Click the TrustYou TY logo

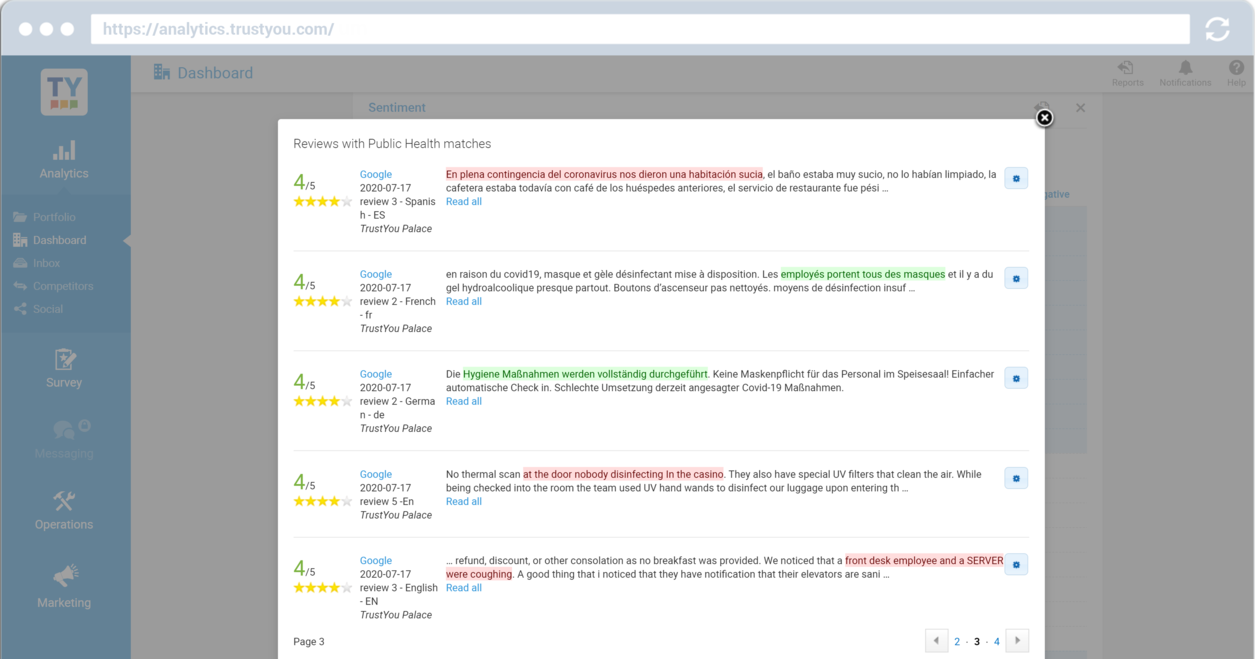click(64, 92)
